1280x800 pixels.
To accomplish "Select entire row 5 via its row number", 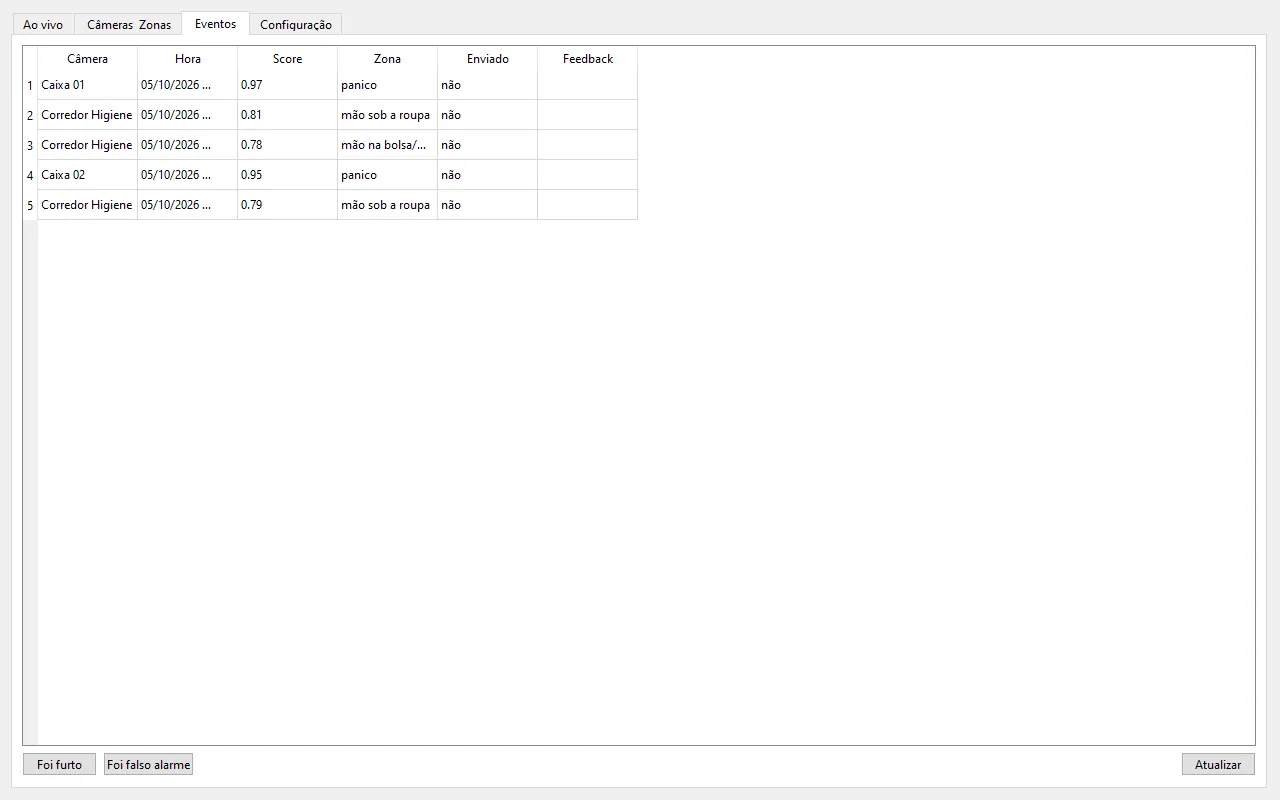I will [x=30, y=205].
